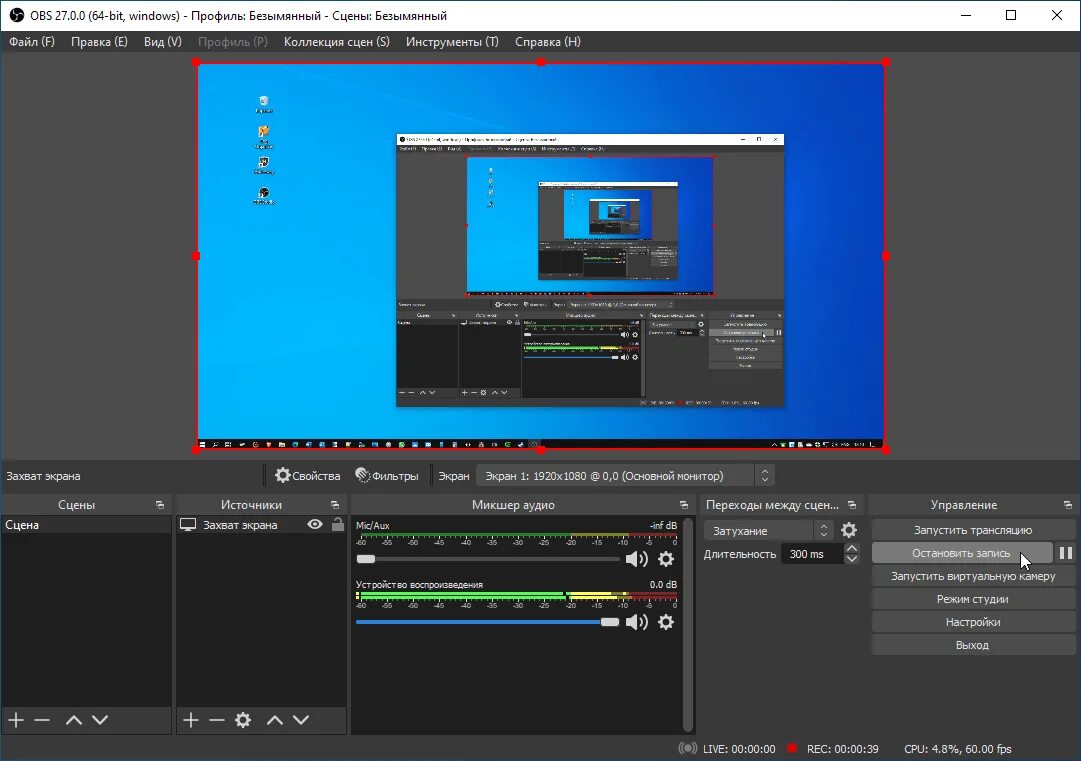The height and width of the screenshot is (761, 1081).
Task: Click the red recording indicator dot
Action: [x=793, y=748]
